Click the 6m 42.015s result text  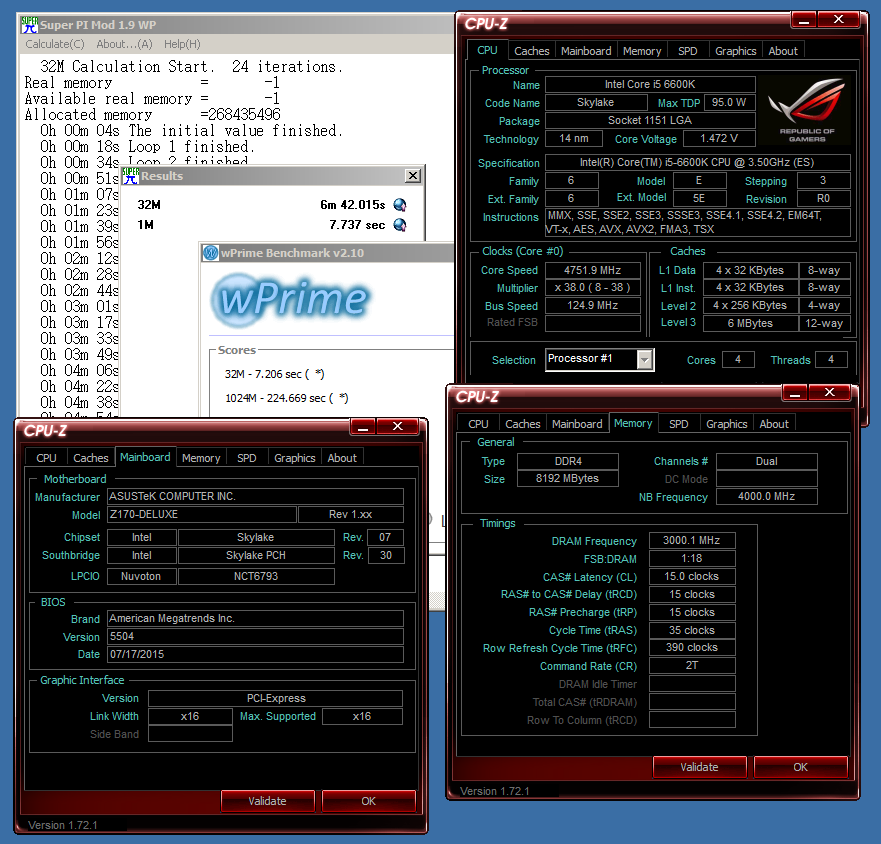point(353,205)
